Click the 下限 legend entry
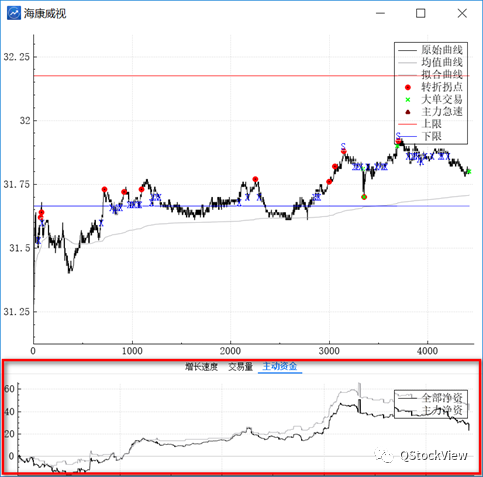 tap(420, 136)
